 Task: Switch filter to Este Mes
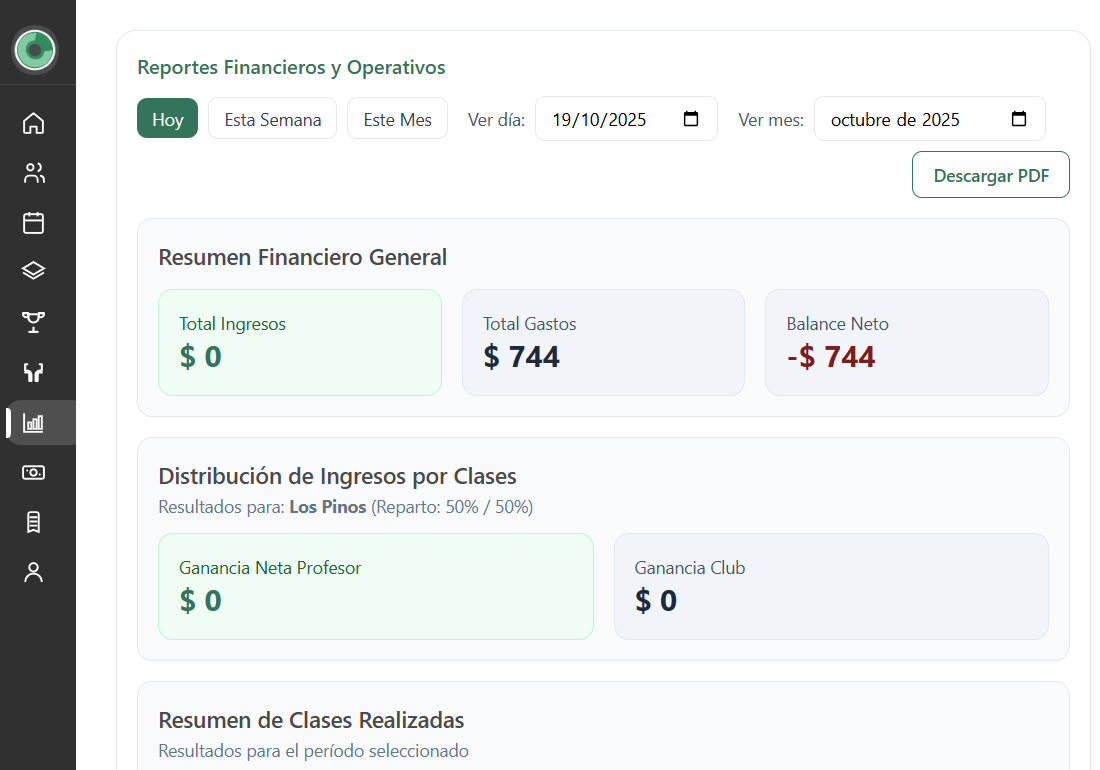[397, 119]
